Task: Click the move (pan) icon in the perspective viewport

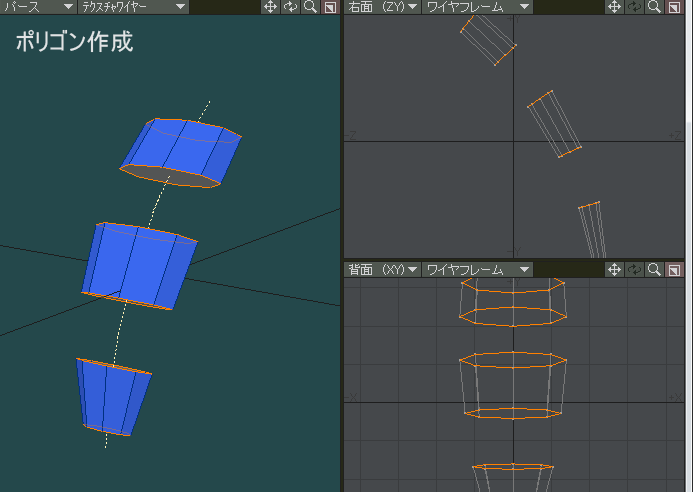Action: click(270, 7)
